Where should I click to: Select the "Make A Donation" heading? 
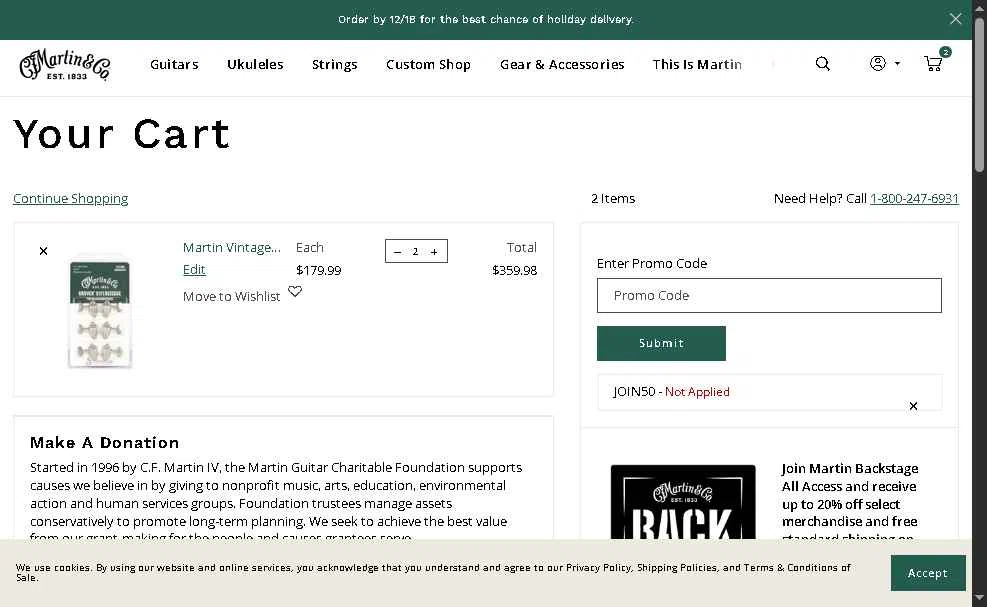click(104, 443)
